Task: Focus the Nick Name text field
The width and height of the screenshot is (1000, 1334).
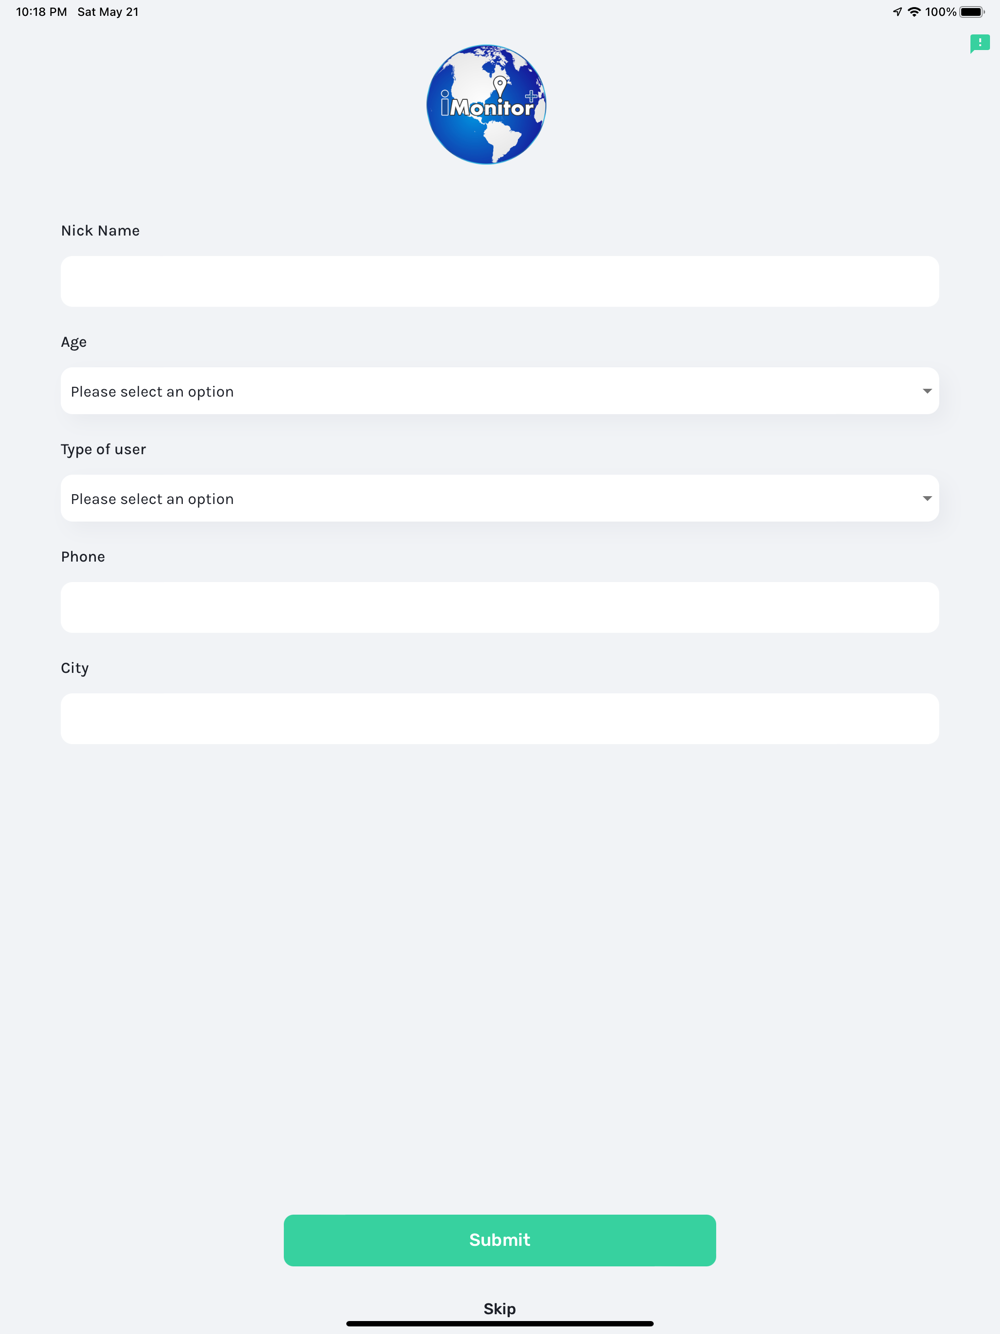Action: tap(500, 281)
